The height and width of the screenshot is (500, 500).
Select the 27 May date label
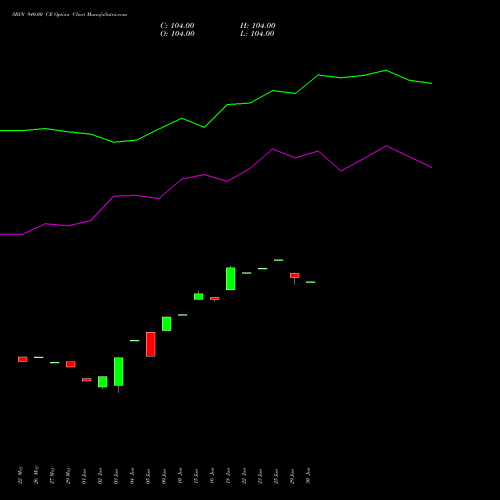[52, 475]
